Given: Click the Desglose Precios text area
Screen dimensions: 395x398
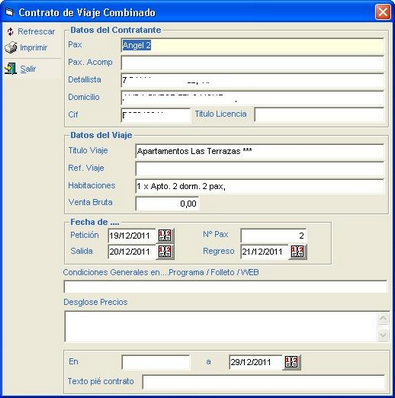Looking at the screenshot, I should coord(221,326).
